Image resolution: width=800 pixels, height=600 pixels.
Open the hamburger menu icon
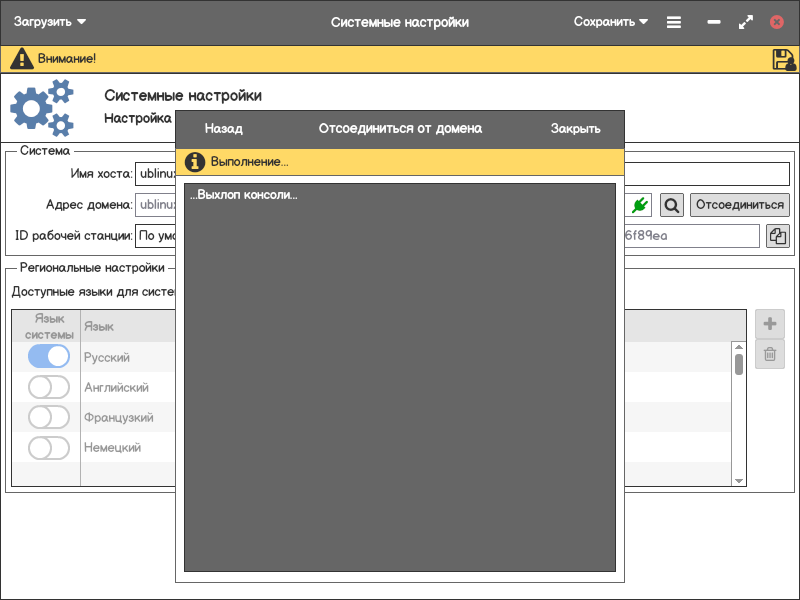point(674,22)
